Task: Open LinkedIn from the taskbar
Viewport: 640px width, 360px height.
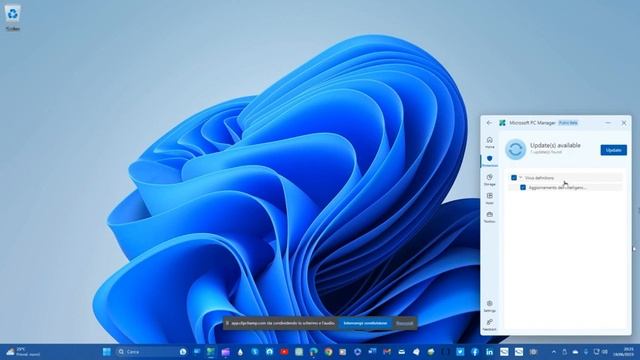Action: point(489,351)
